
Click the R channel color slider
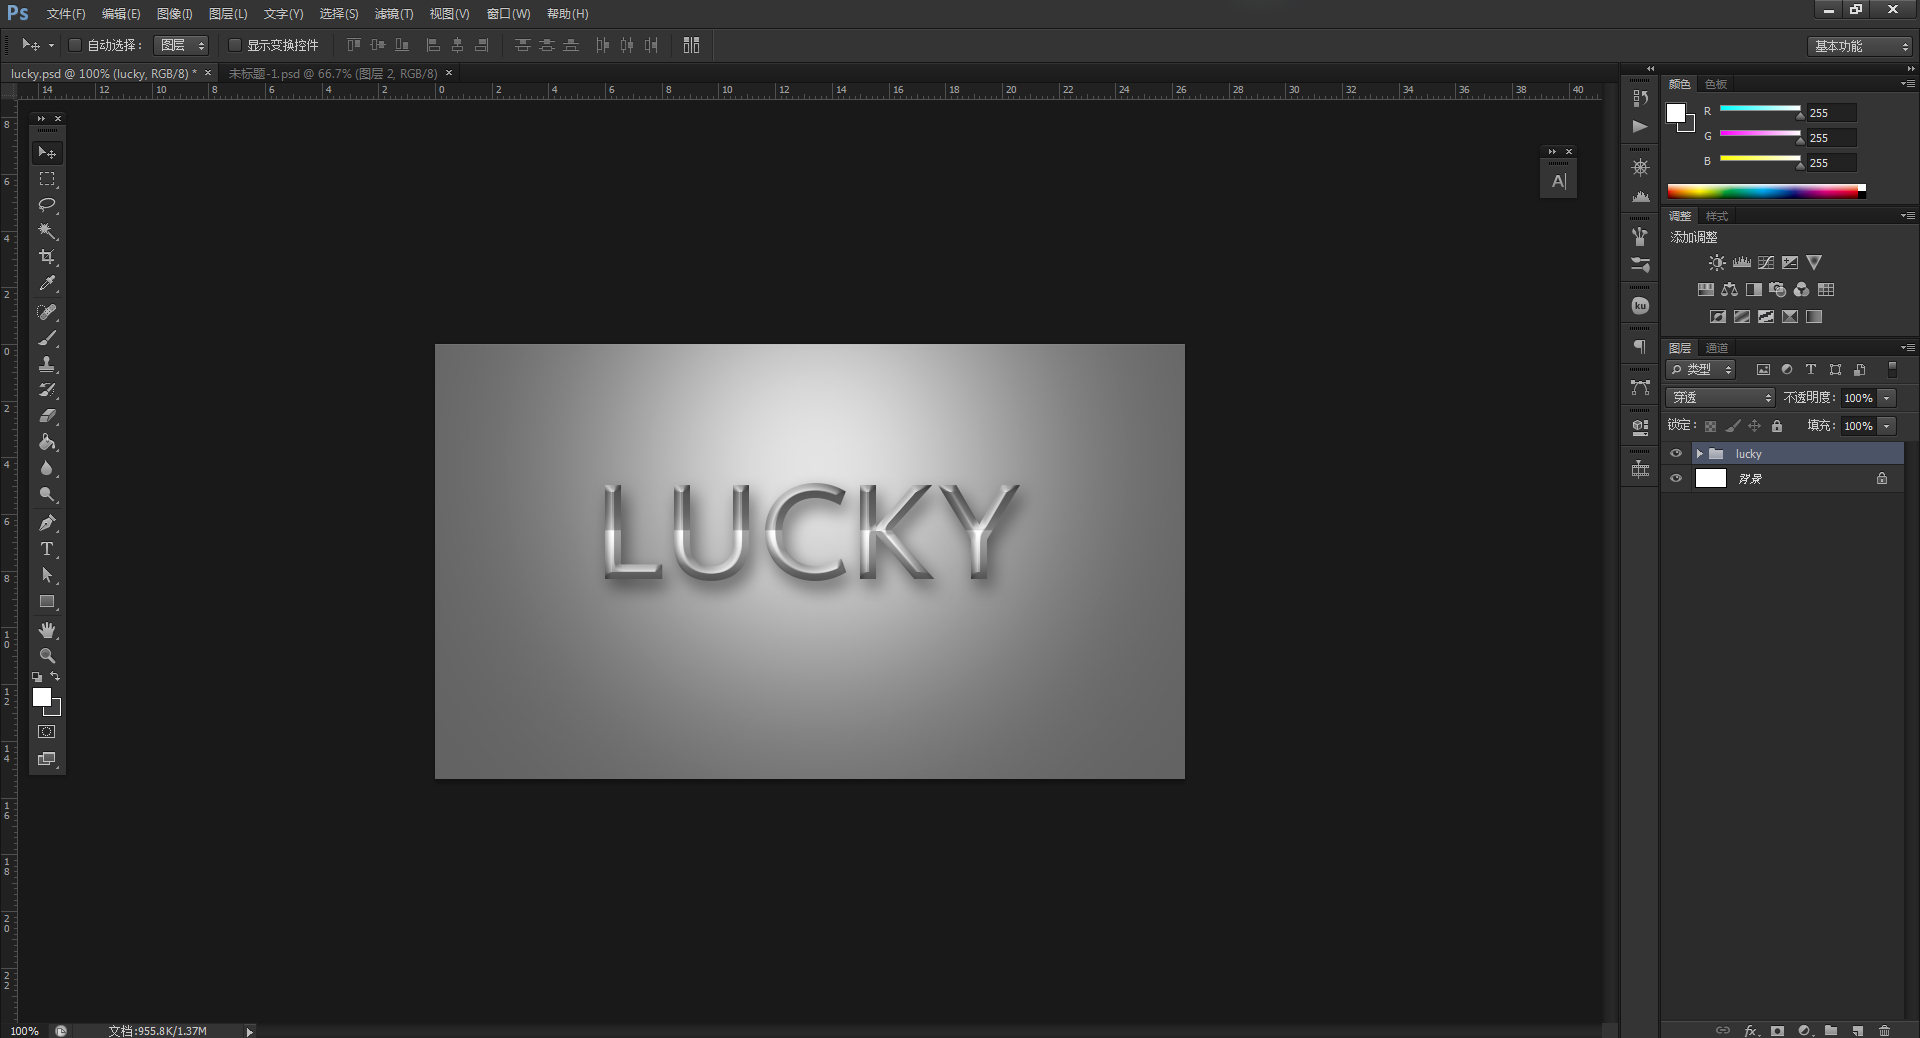coord(1760,108)
